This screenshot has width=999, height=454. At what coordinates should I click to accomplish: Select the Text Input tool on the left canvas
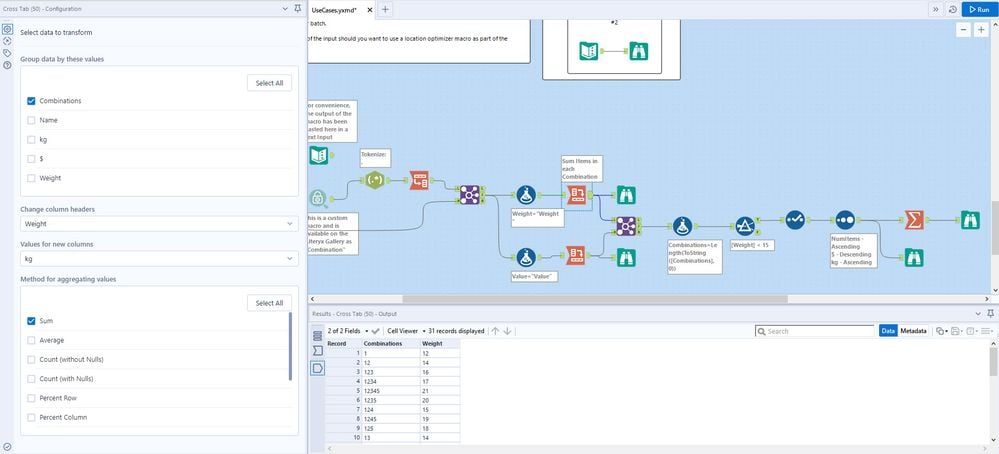point(319,155)
